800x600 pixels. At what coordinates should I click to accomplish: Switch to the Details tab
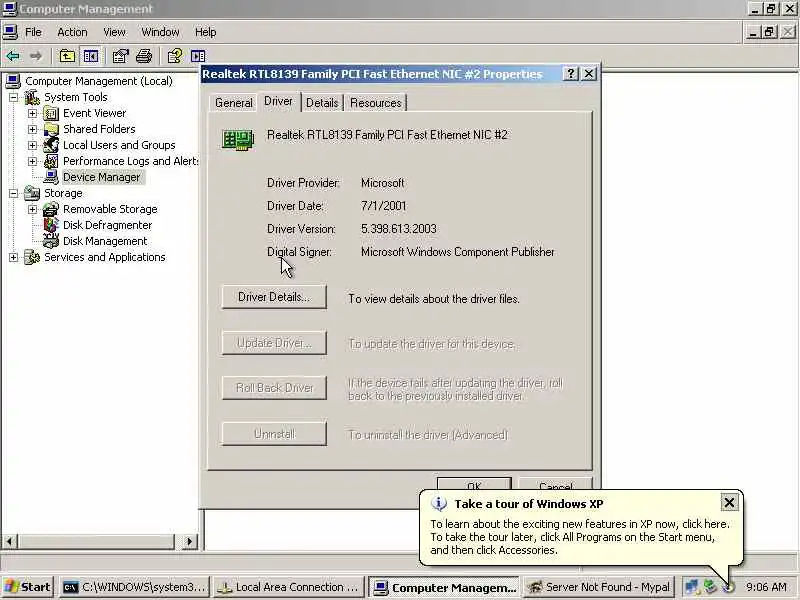[x=322, y=103]
